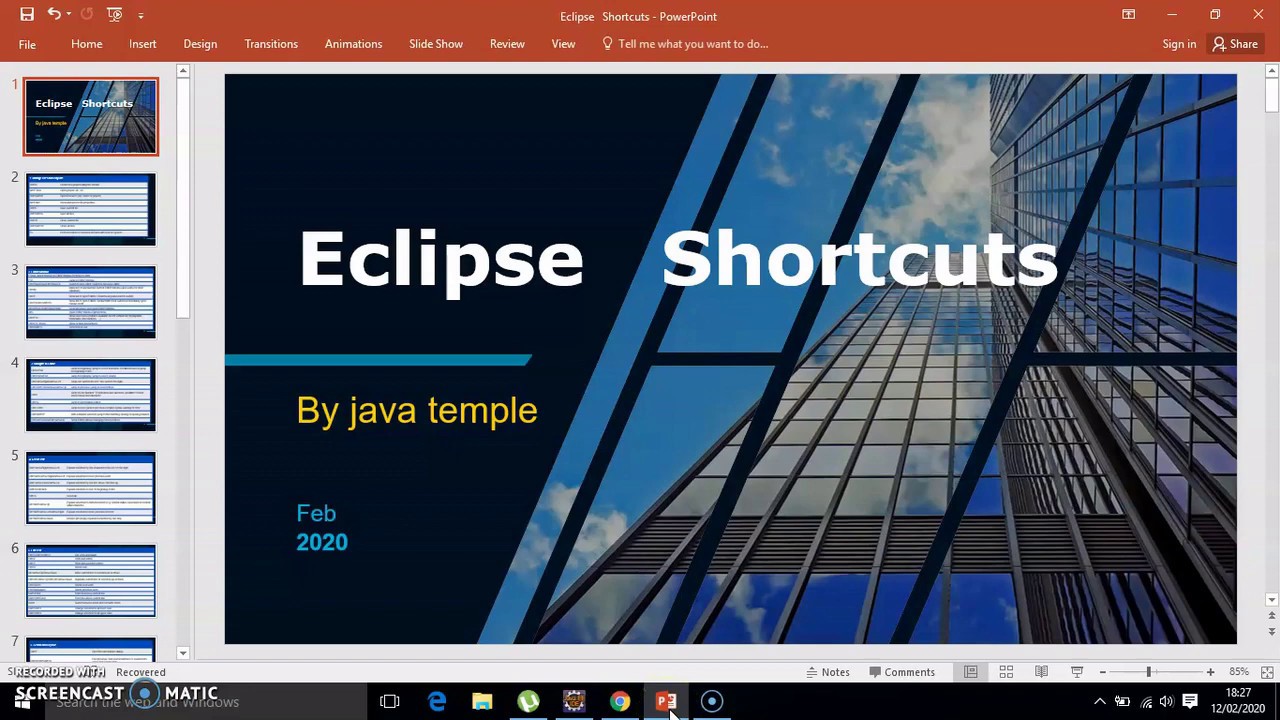Open the Wi-Fi network tray icon

click(1146, 702)
